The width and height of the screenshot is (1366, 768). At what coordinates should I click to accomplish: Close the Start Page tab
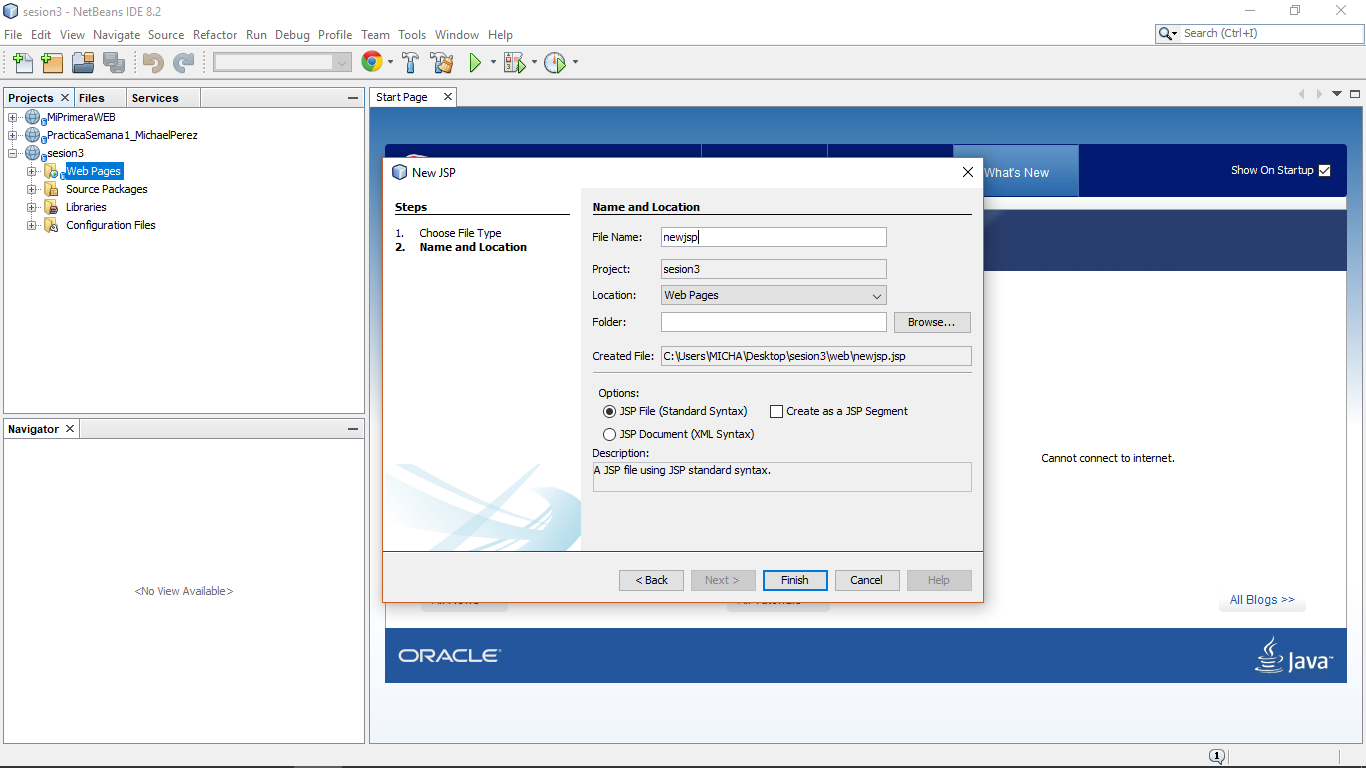coord(447,97)
